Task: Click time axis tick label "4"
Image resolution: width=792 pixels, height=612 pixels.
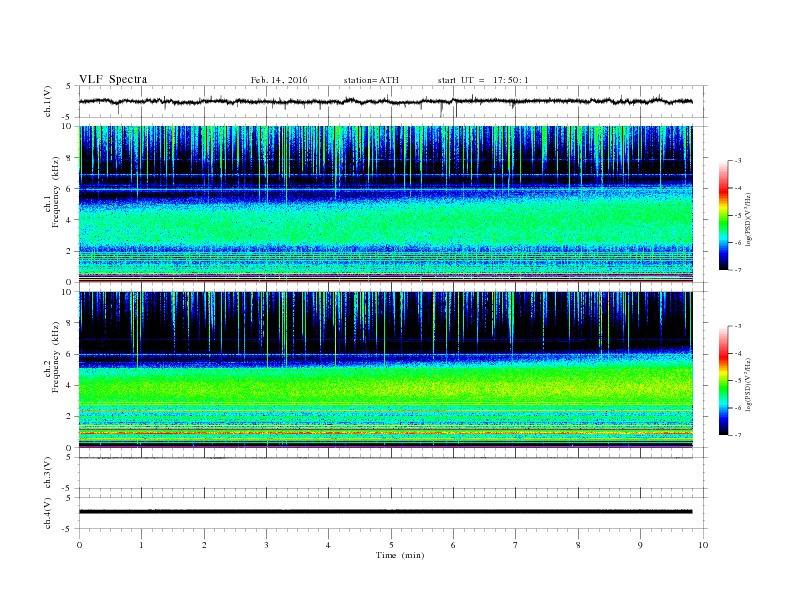Action: point(328,545)
